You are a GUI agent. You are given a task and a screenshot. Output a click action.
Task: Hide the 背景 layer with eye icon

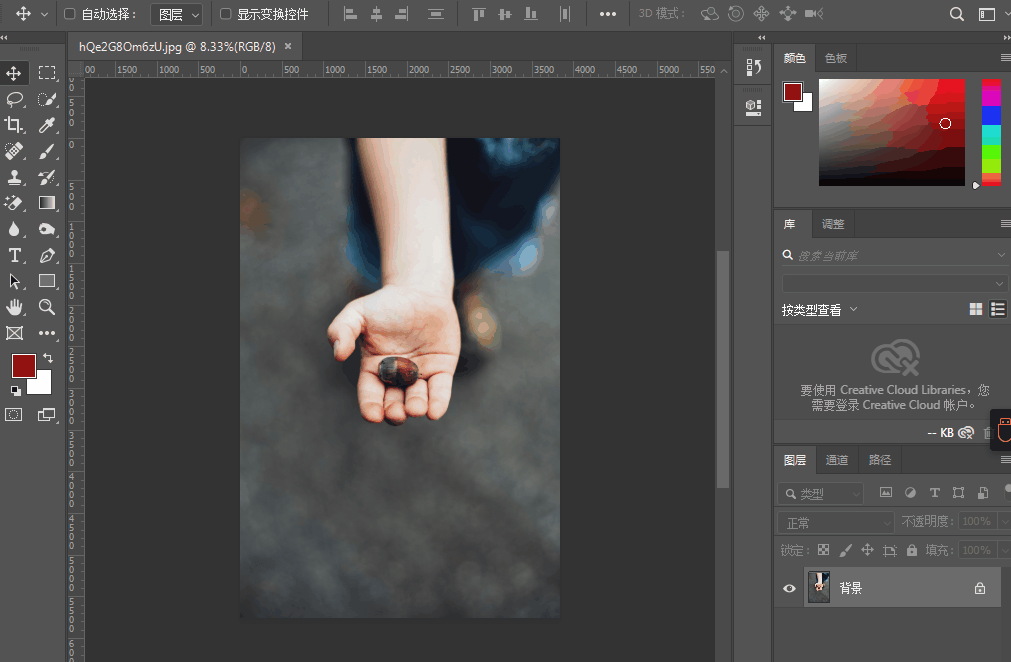(789, 589)
